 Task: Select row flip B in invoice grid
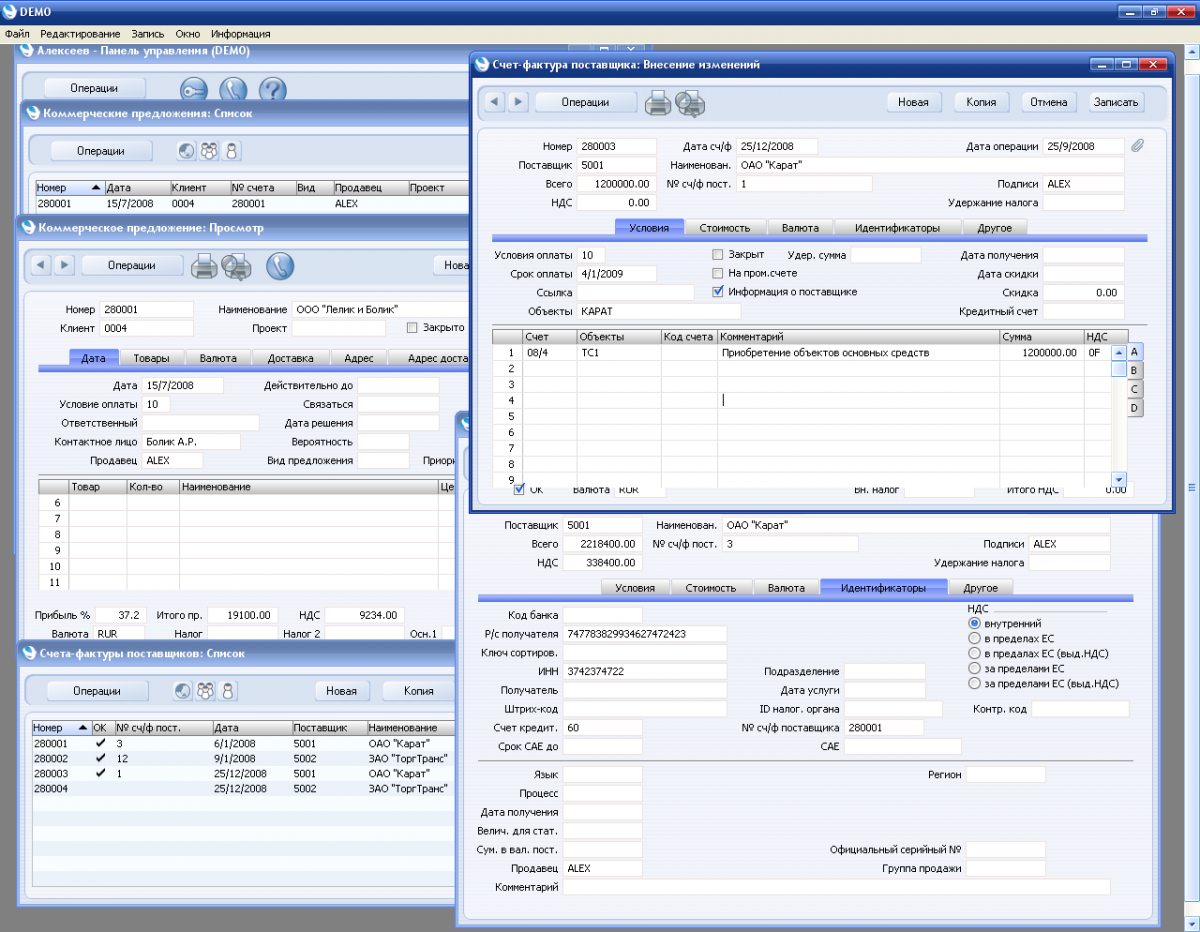point(1134,371)
